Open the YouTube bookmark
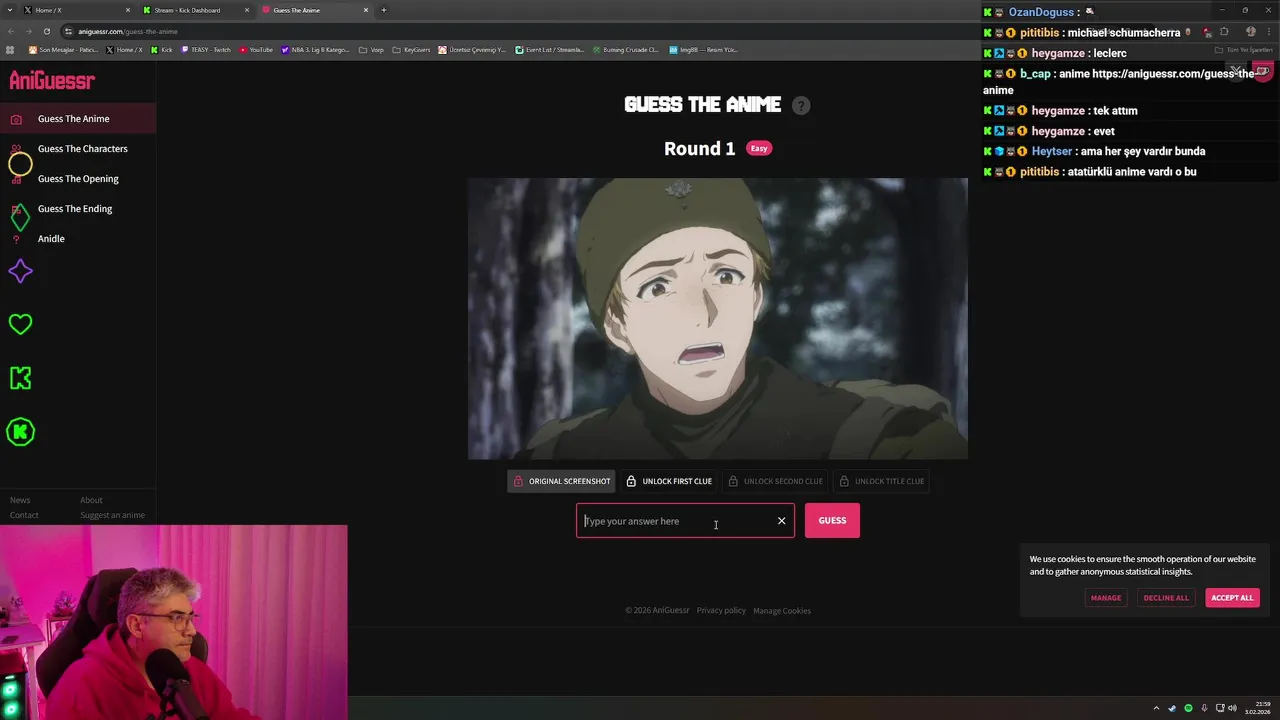The height and width of the screenshot is (720, 1280). [x=256, y=49]
